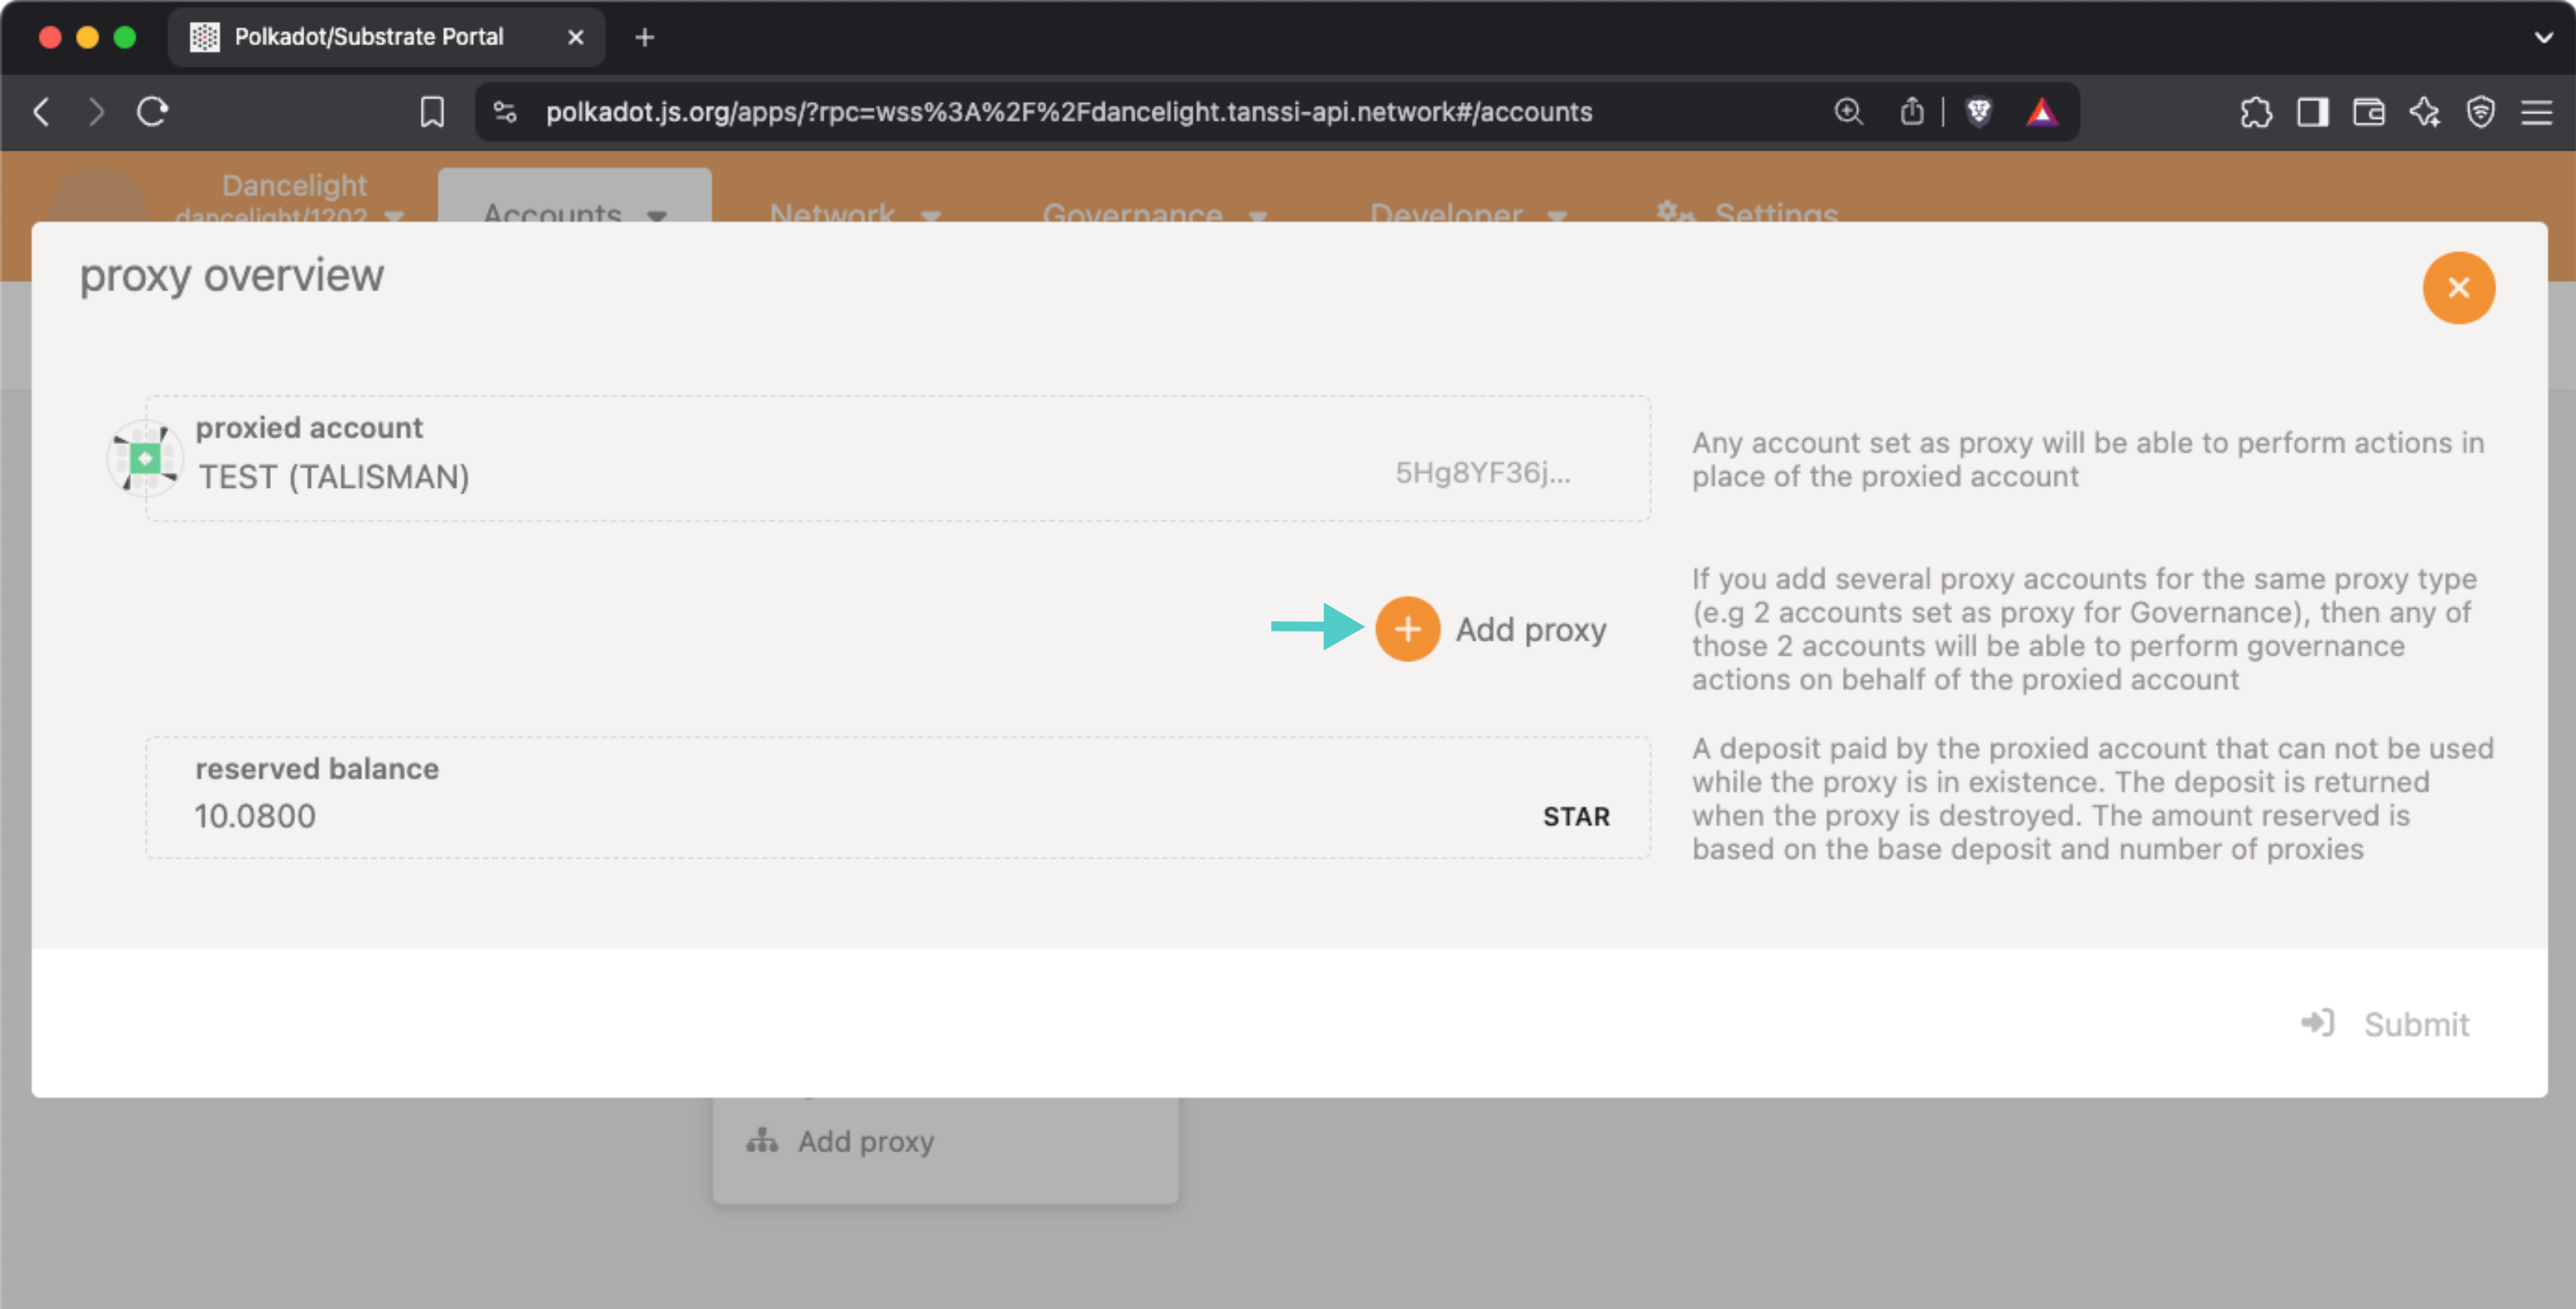Toggle the browser sidebar panel
The image size is (2576, 1309).
2312,112
